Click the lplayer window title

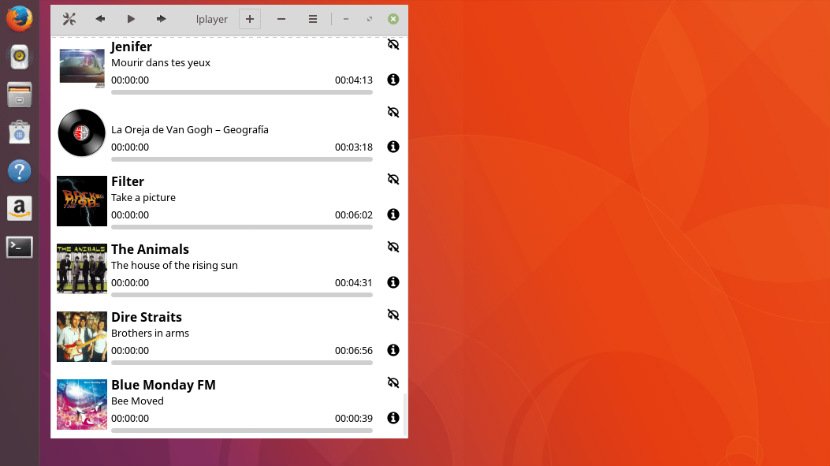pos(212,19)
